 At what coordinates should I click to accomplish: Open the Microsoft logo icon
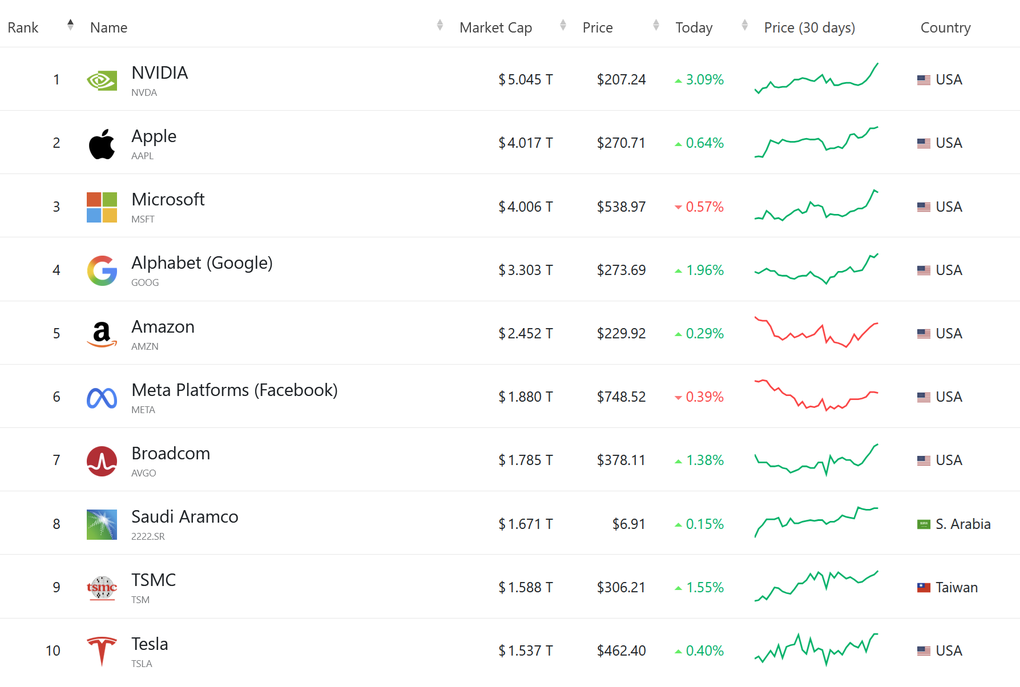[x=102, y=207]
